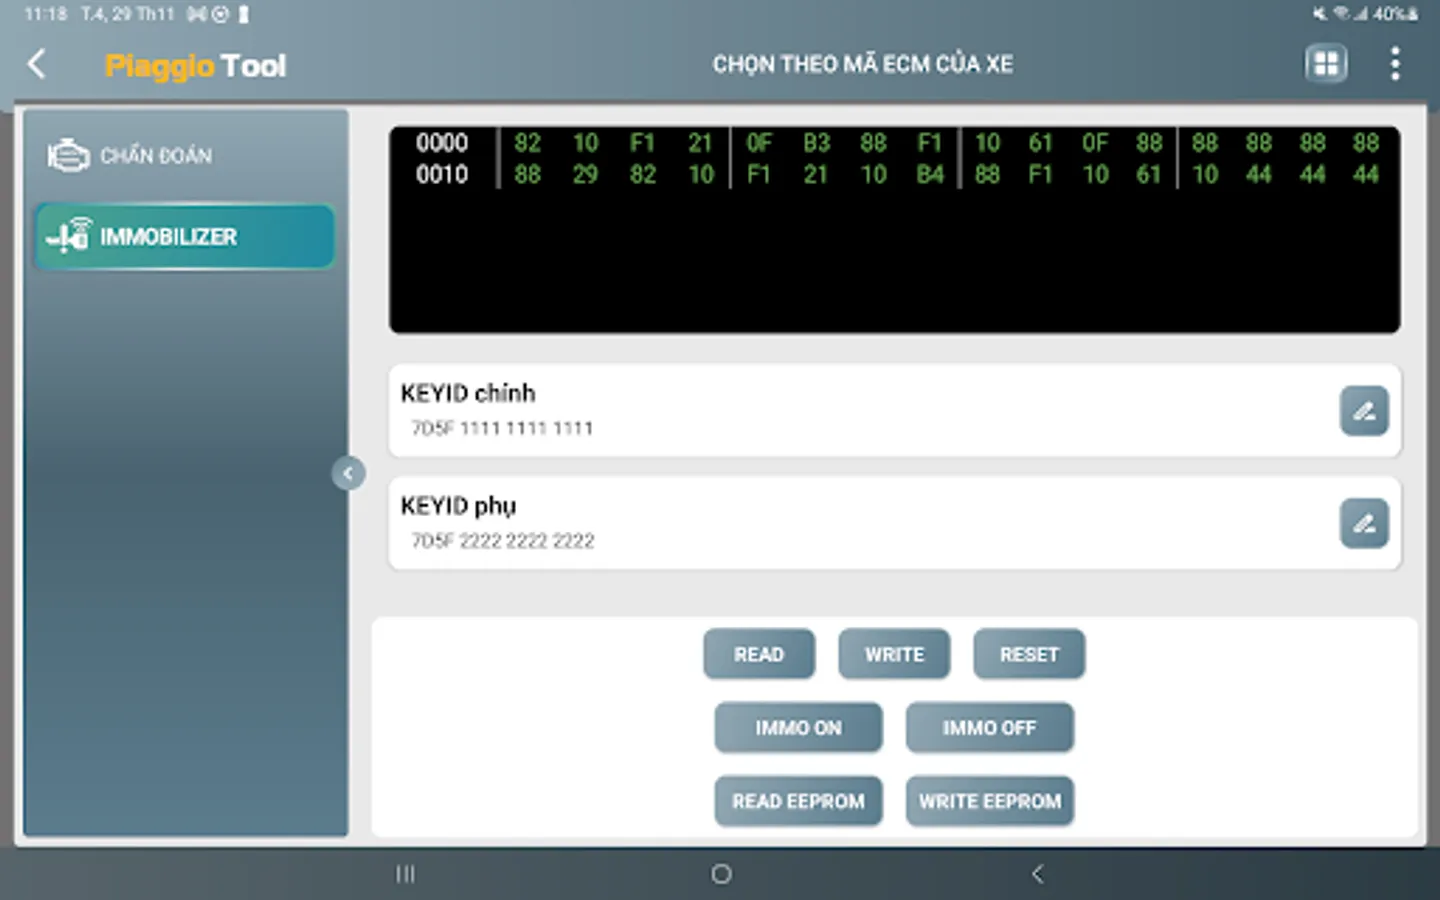Viewport: 1440px width, 900px height.
Task: Open the edit pencil for KEYID phụ
Action: click(x=1364, y=523)
